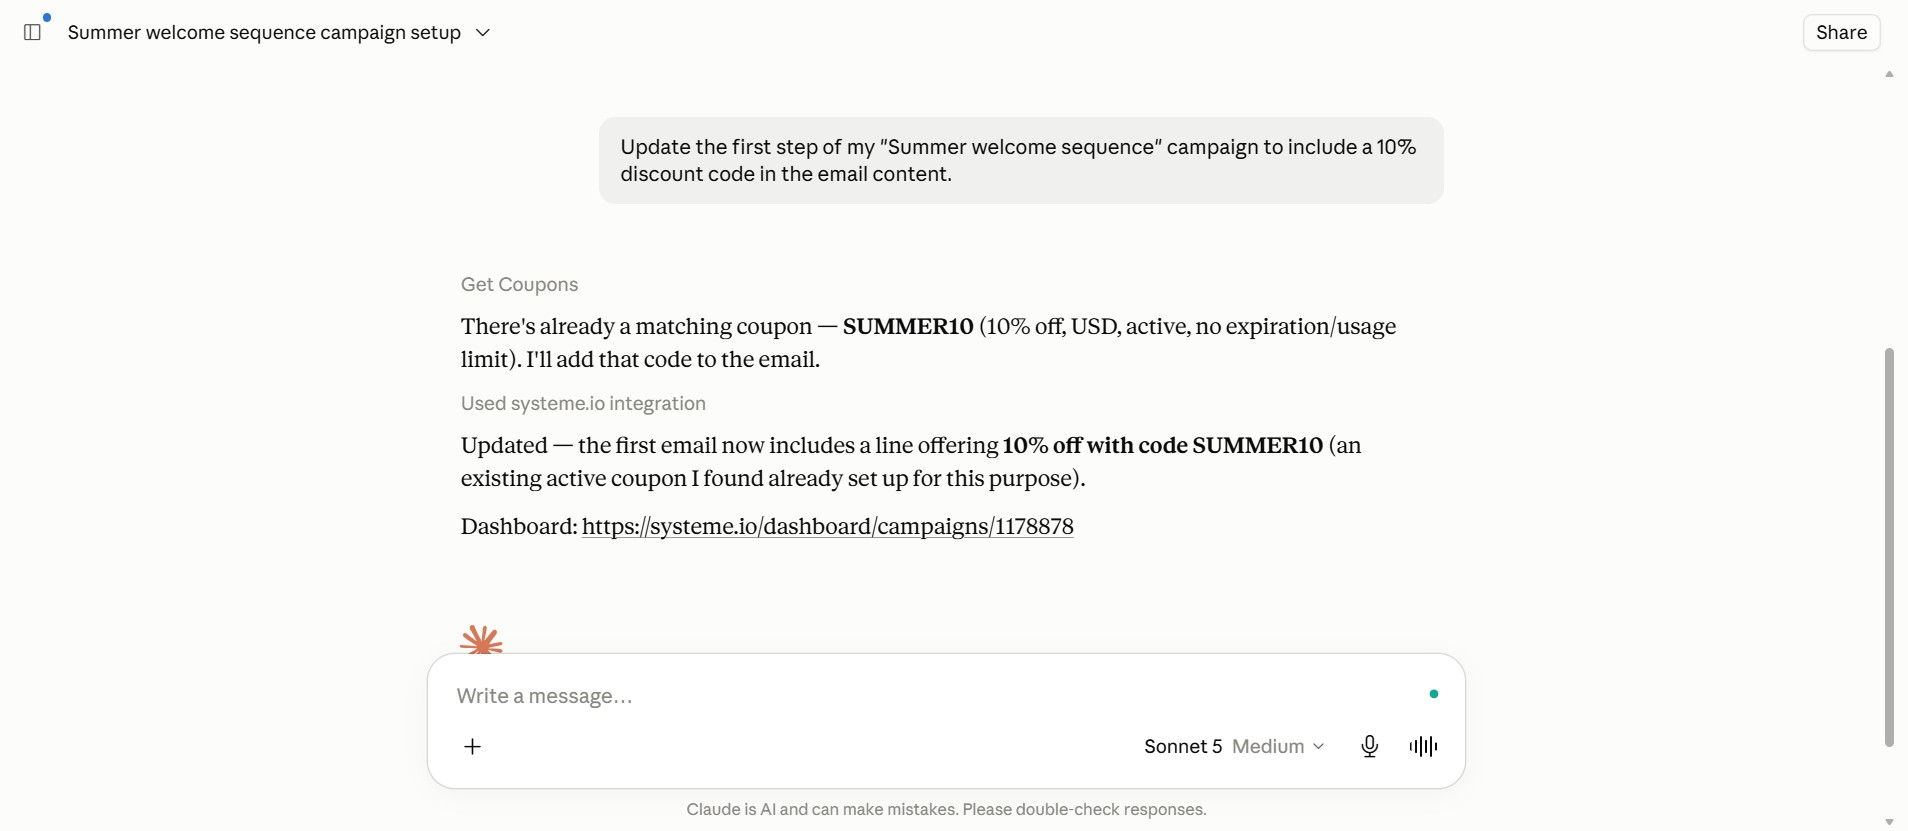Expand the Get Coupons tool step
Image resolution: width=1908 pixels, height=831 pixels.
point(519,284)
